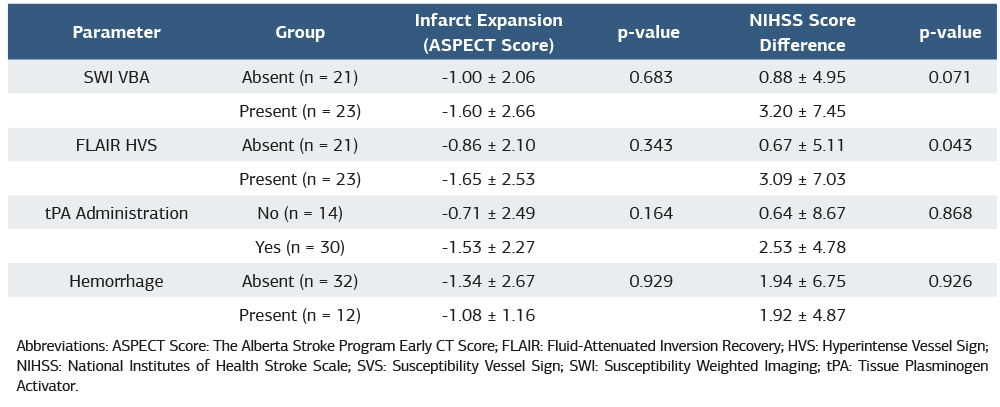This screenshot has width=1000, height=407.
Task: Click the Parameter column header
Action: (x=116, y=32)
